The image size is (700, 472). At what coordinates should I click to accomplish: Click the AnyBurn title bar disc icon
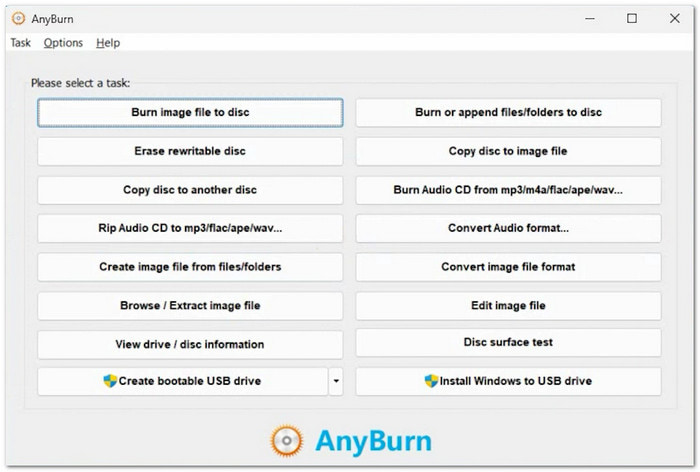pos(18,19)
